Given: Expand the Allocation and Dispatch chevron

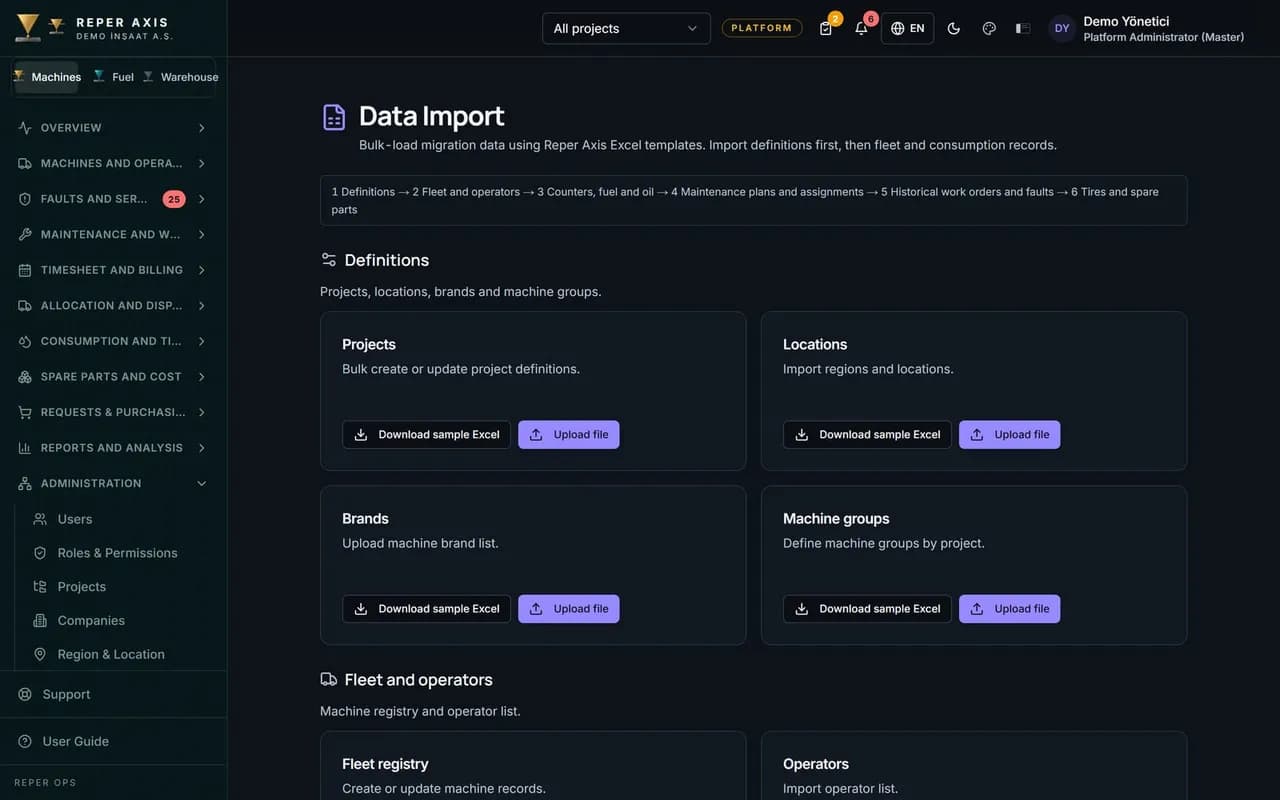Looking at the screenshot, I should pyautogui.click(x=202, y=305).
